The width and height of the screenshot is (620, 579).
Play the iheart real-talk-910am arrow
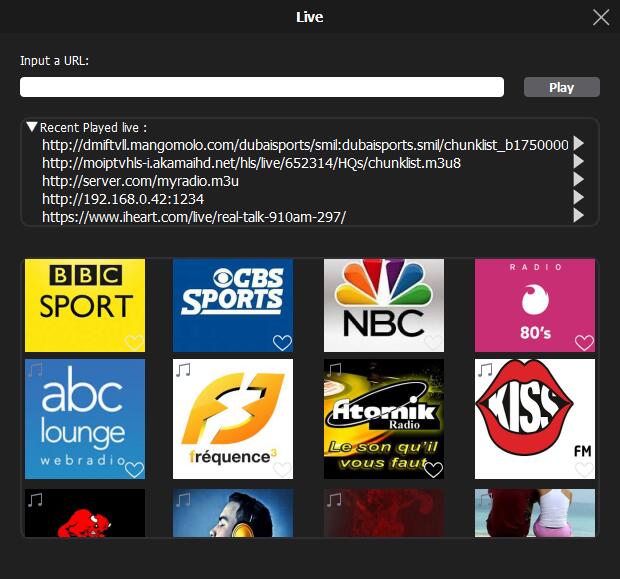pyautogui.click(x=578, y=215)
